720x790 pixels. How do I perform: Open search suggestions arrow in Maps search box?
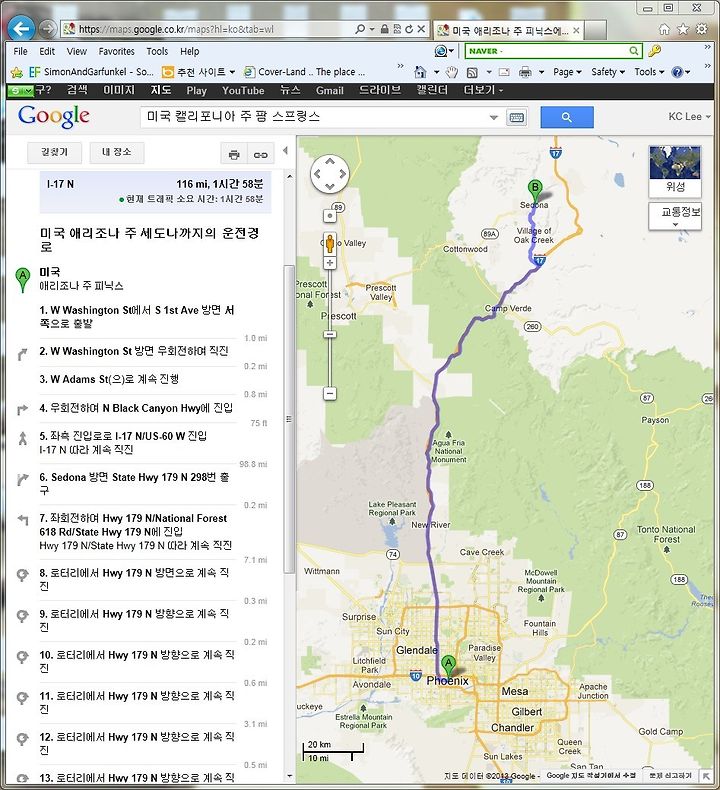pyautogui.click(x=494, y=117)
